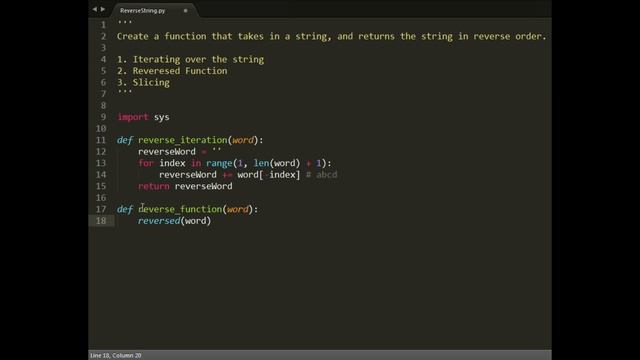Click the 'import' keyword on line 9
This screenshot has height=360, width=640.
[133, 117]
